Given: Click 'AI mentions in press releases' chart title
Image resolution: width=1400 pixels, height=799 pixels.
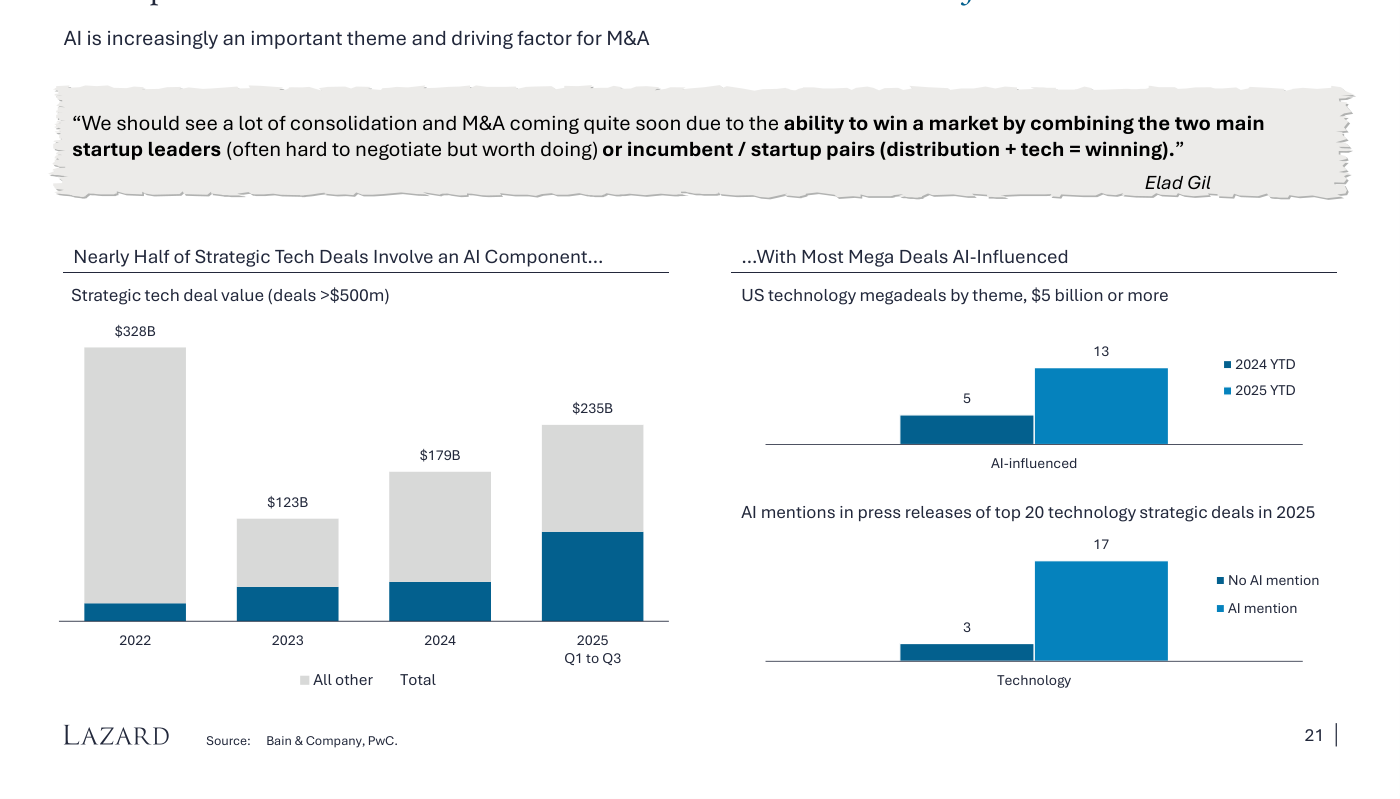Looking at the screenshot, I should 1028,513.
